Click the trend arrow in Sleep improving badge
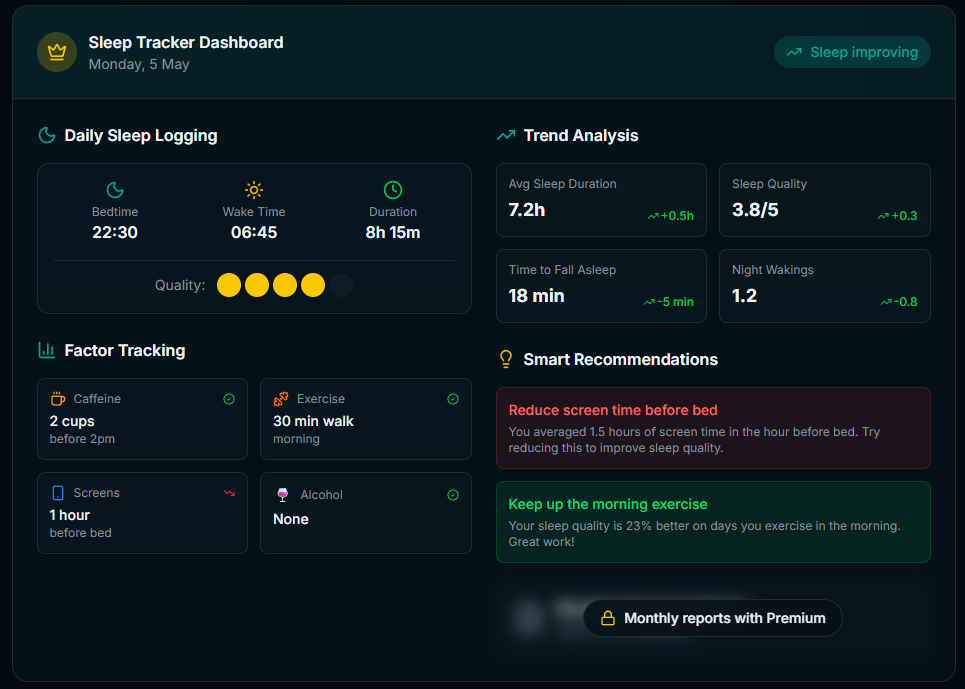 (794, 52)
